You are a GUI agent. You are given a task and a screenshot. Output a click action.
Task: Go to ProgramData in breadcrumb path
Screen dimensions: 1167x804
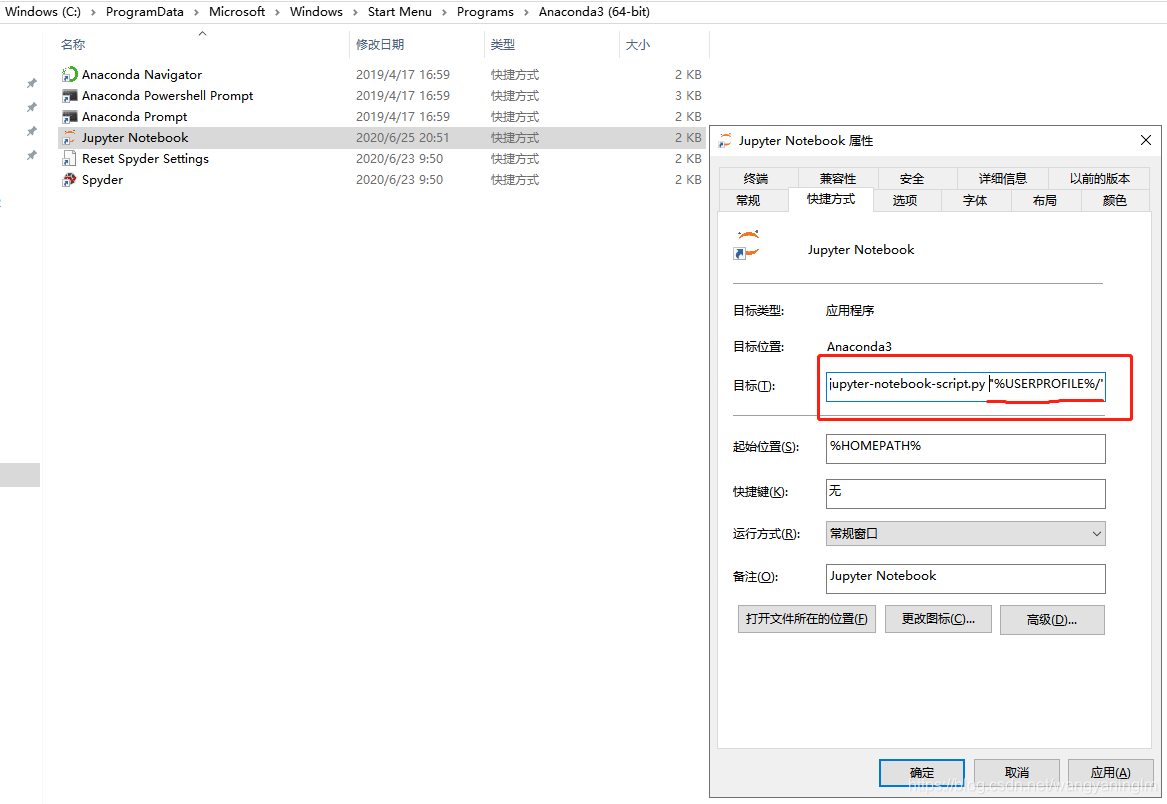point(144,12)
